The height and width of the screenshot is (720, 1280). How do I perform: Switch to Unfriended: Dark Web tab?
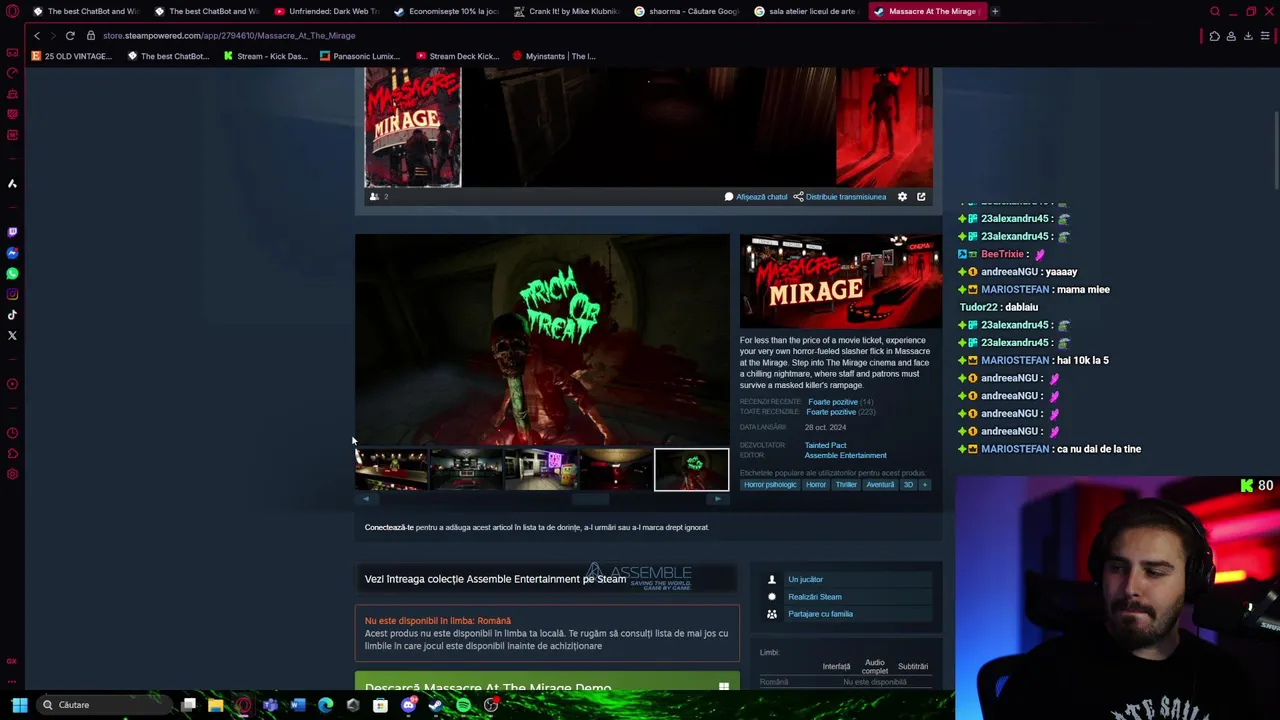click(x=326, y=11)
